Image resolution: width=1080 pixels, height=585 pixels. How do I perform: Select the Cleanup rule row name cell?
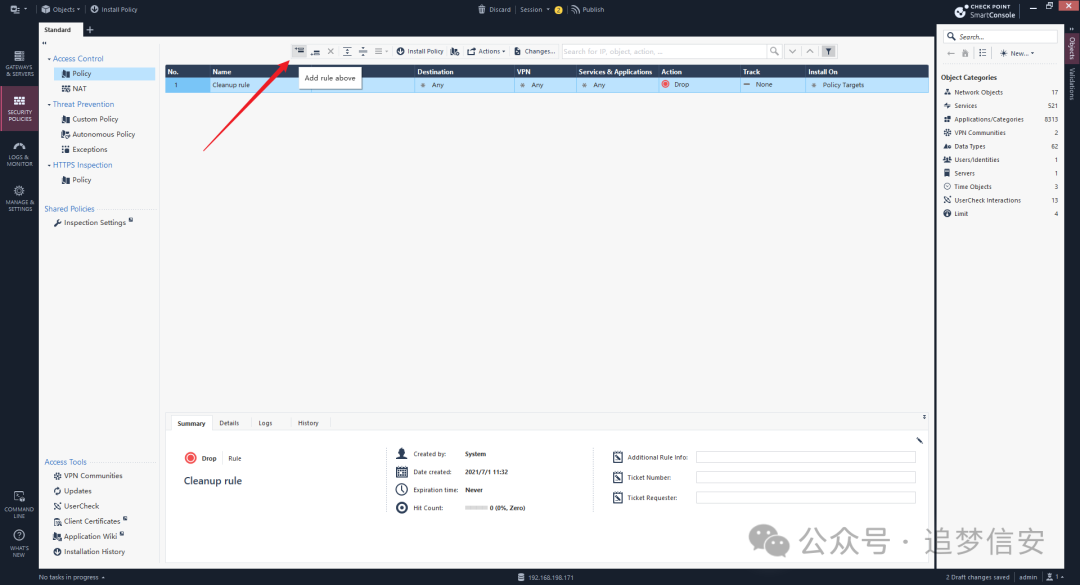[260, 85]
